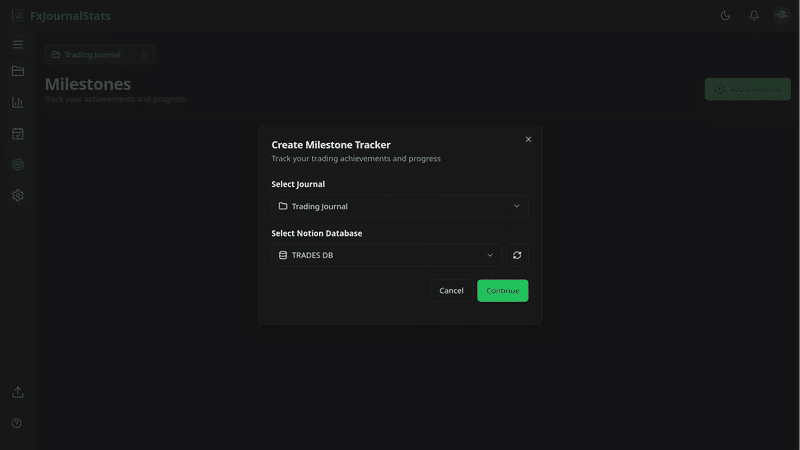Click the Create Milestone Tracker heading
This screenshot has width=800, height=450.
point(331,145)
